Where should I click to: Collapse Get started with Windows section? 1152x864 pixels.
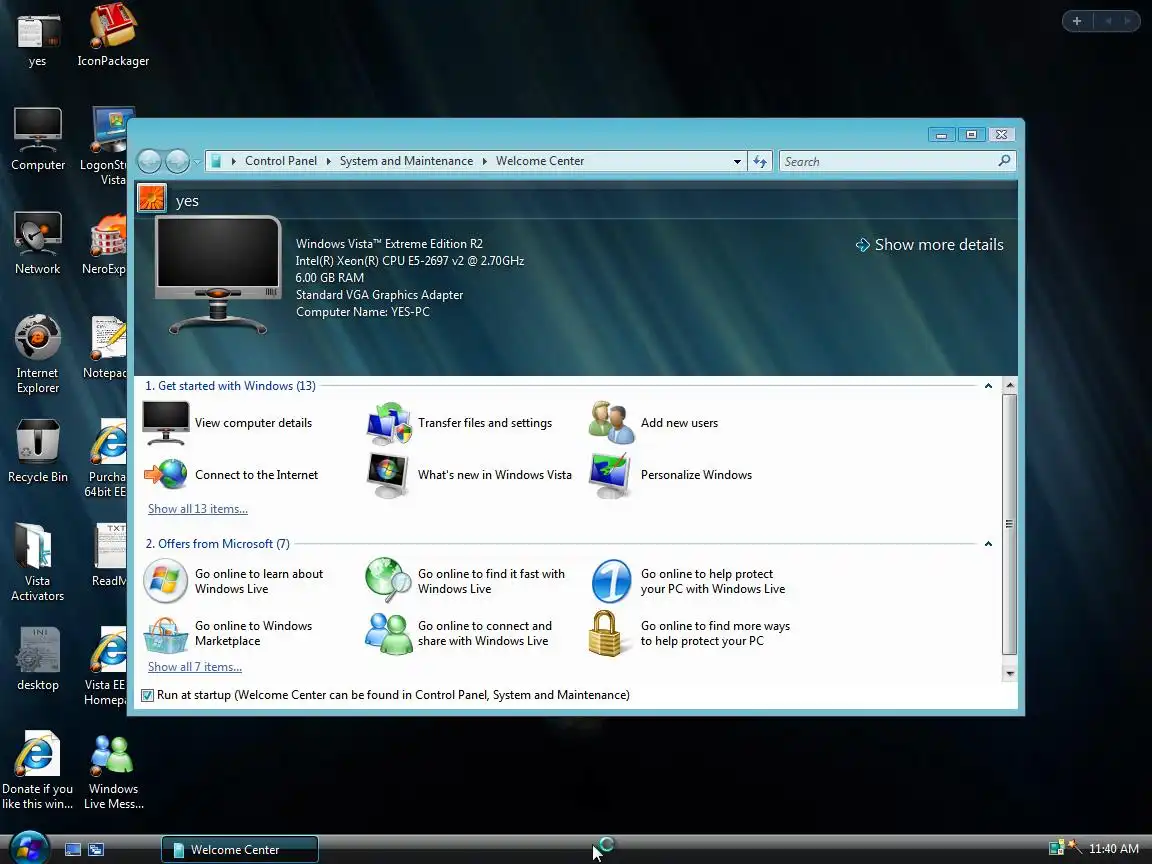coord(988,386)
